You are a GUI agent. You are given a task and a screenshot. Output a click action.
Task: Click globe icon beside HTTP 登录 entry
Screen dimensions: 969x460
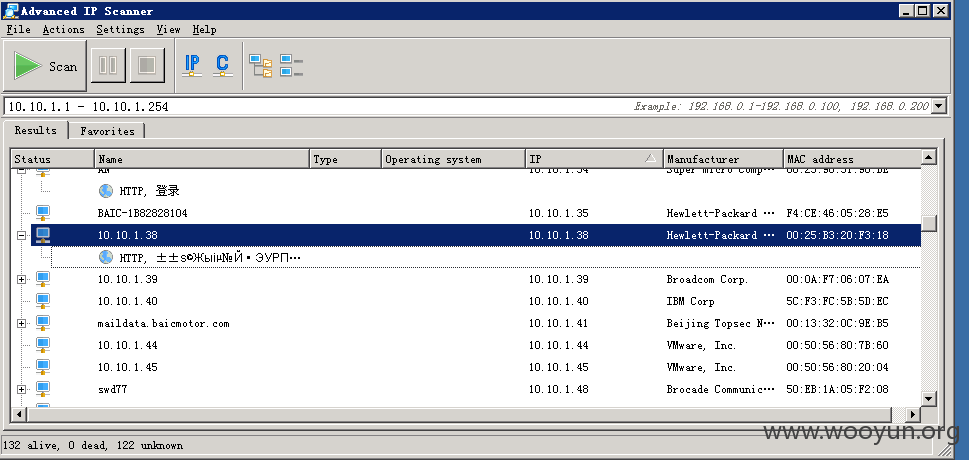coord(106,191)
